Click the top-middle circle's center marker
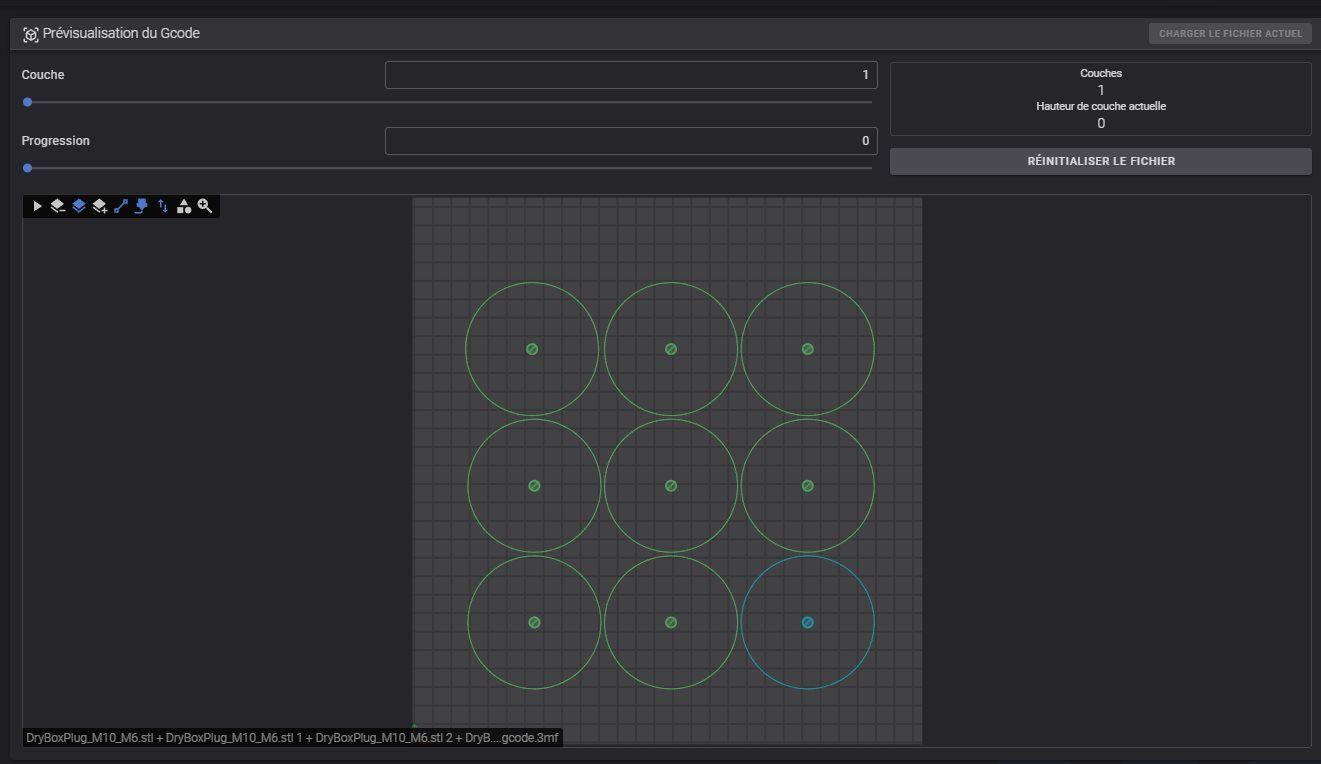The height and width of the screenshot is (764, 1321). pyautogui.click(x=671, y=349)
